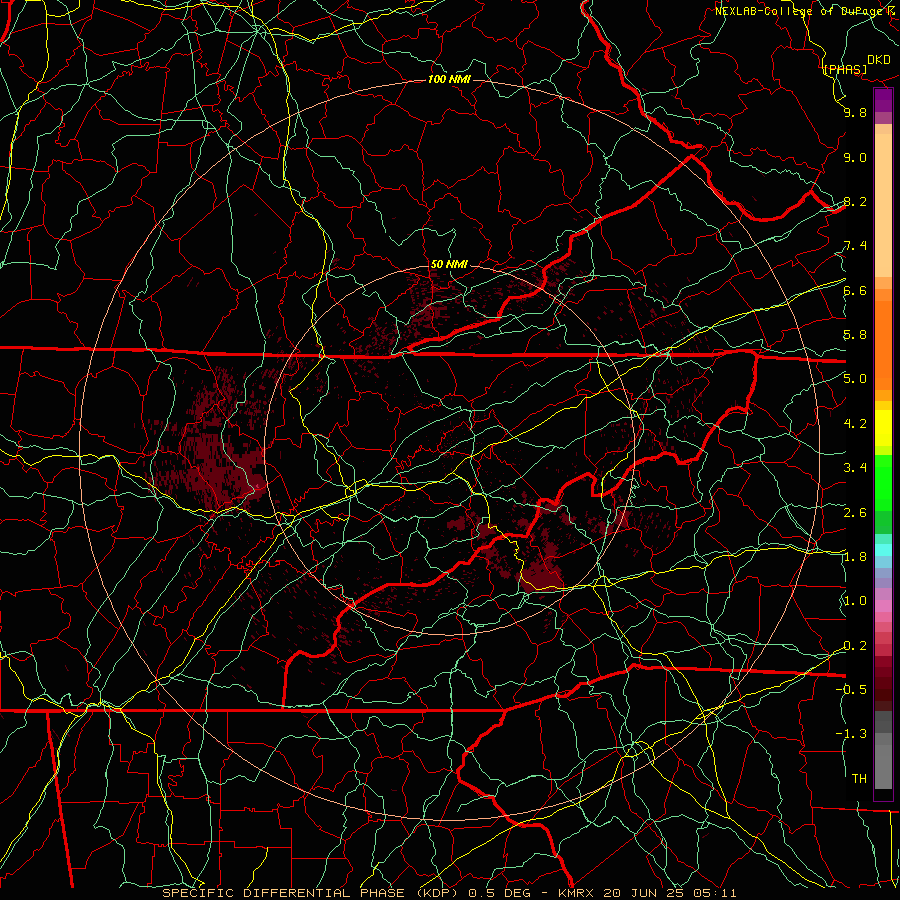Click the DKD label above the legend
Screen dimensions: 900x900
click(x=878, y=60)
